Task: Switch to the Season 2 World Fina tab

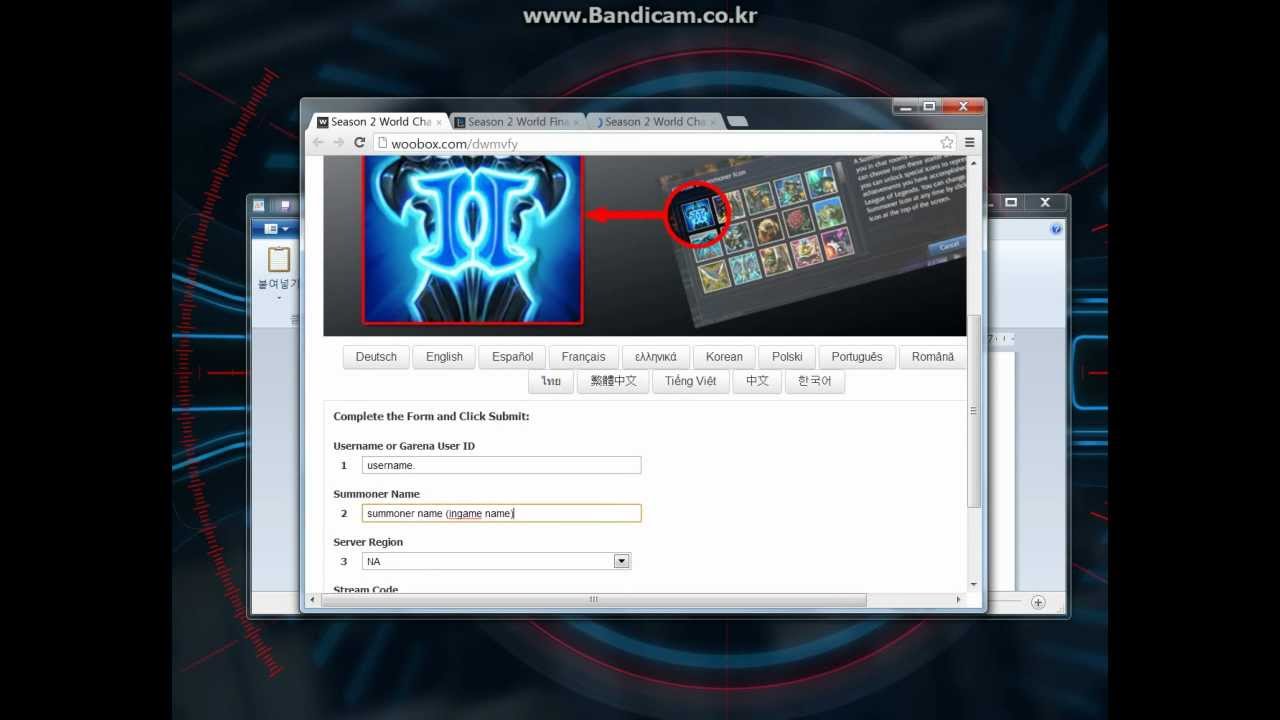Action: [x=515, y=121]
